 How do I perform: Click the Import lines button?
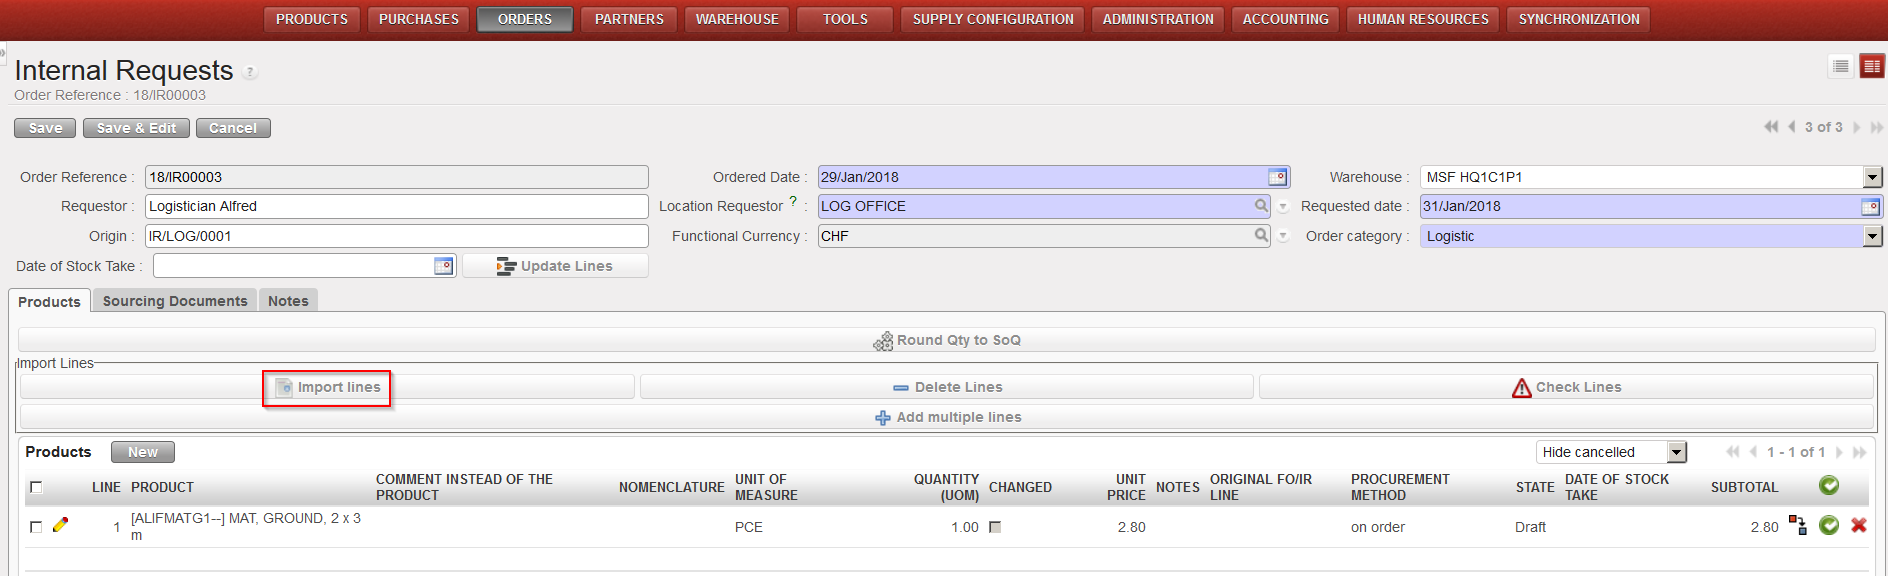(x=327, y=387)
